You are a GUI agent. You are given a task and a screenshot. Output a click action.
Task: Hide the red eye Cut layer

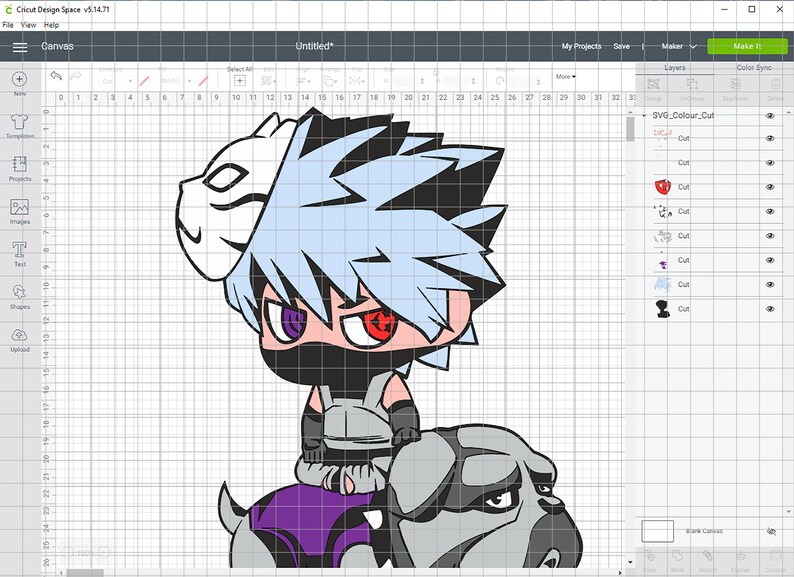click(x=770, y=187)
